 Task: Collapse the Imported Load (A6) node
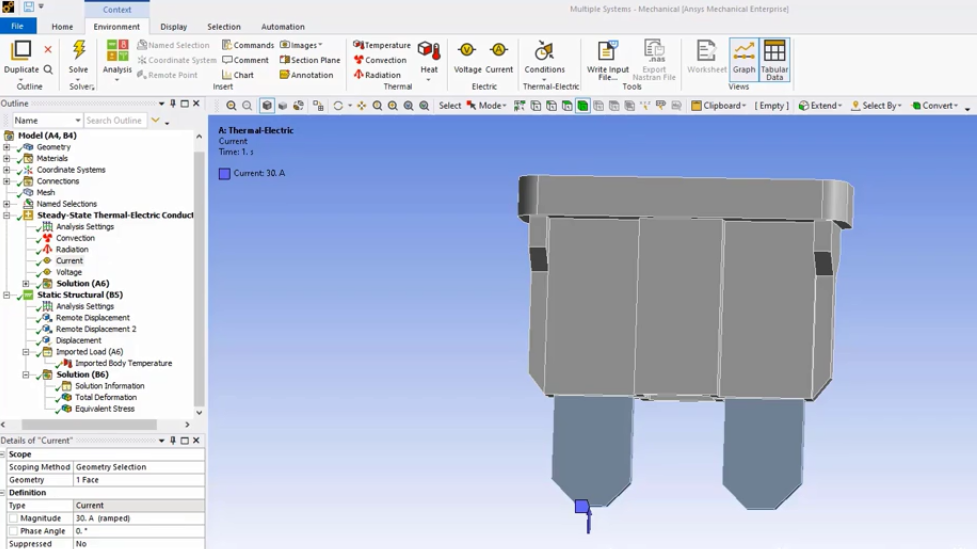click(x=26, y=352)
